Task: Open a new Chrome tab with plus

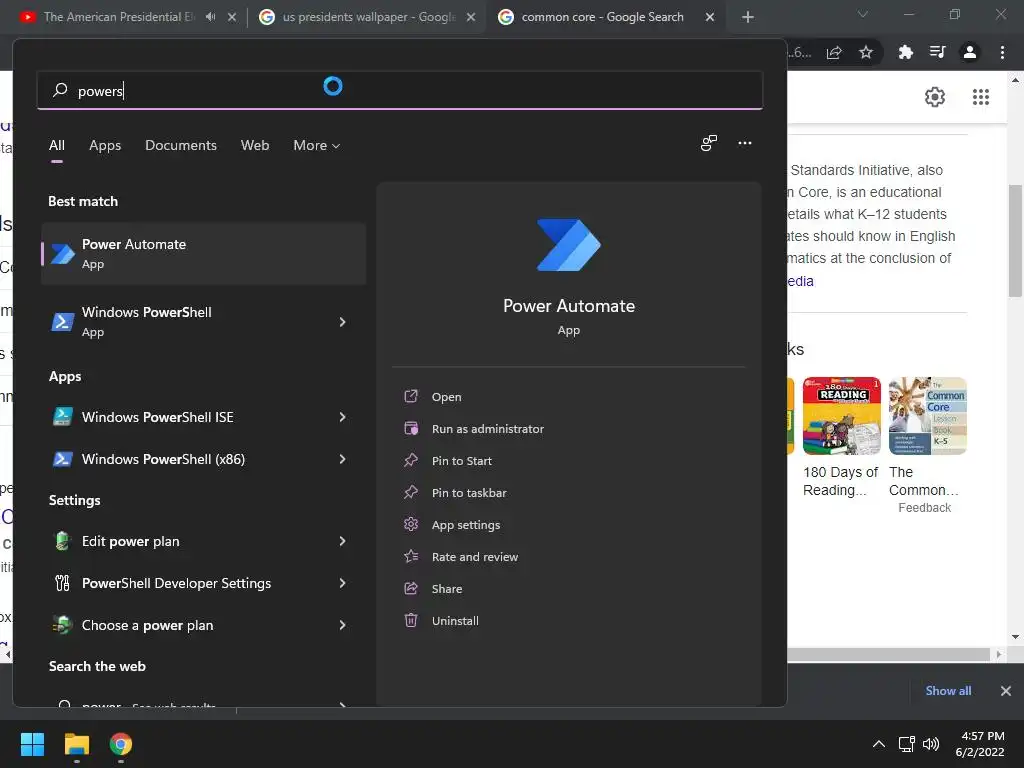Action: click(748, 17)
